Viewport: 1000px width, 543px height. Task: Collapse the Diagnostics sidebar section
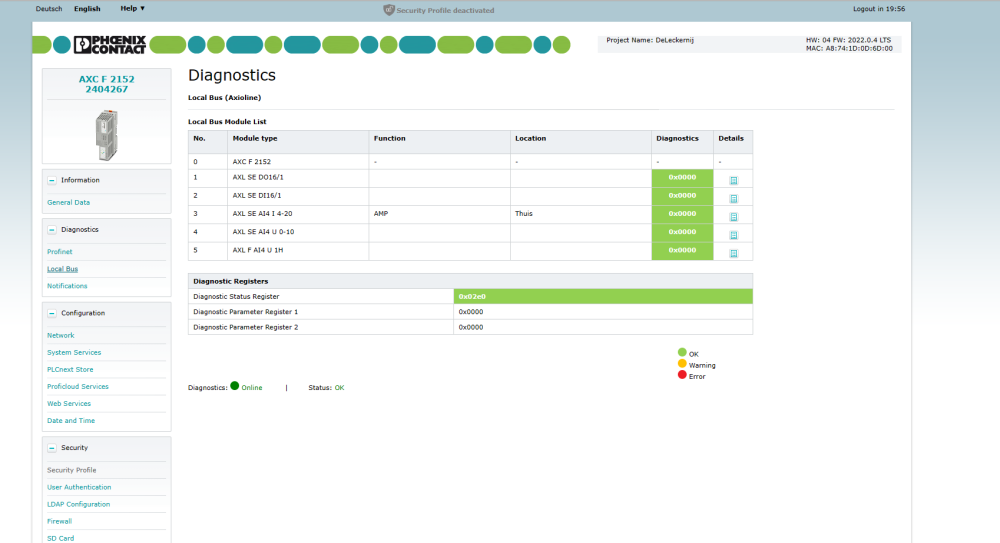pos(52,230)
